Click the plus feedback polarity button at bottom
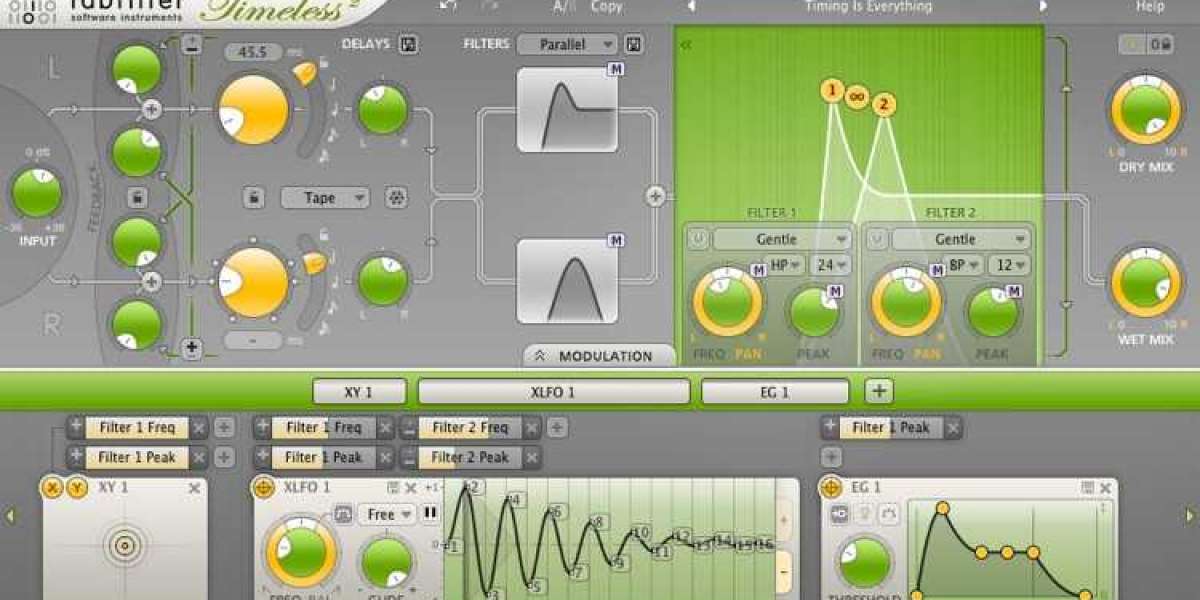The image size is (1200, 600). (192, 349)
